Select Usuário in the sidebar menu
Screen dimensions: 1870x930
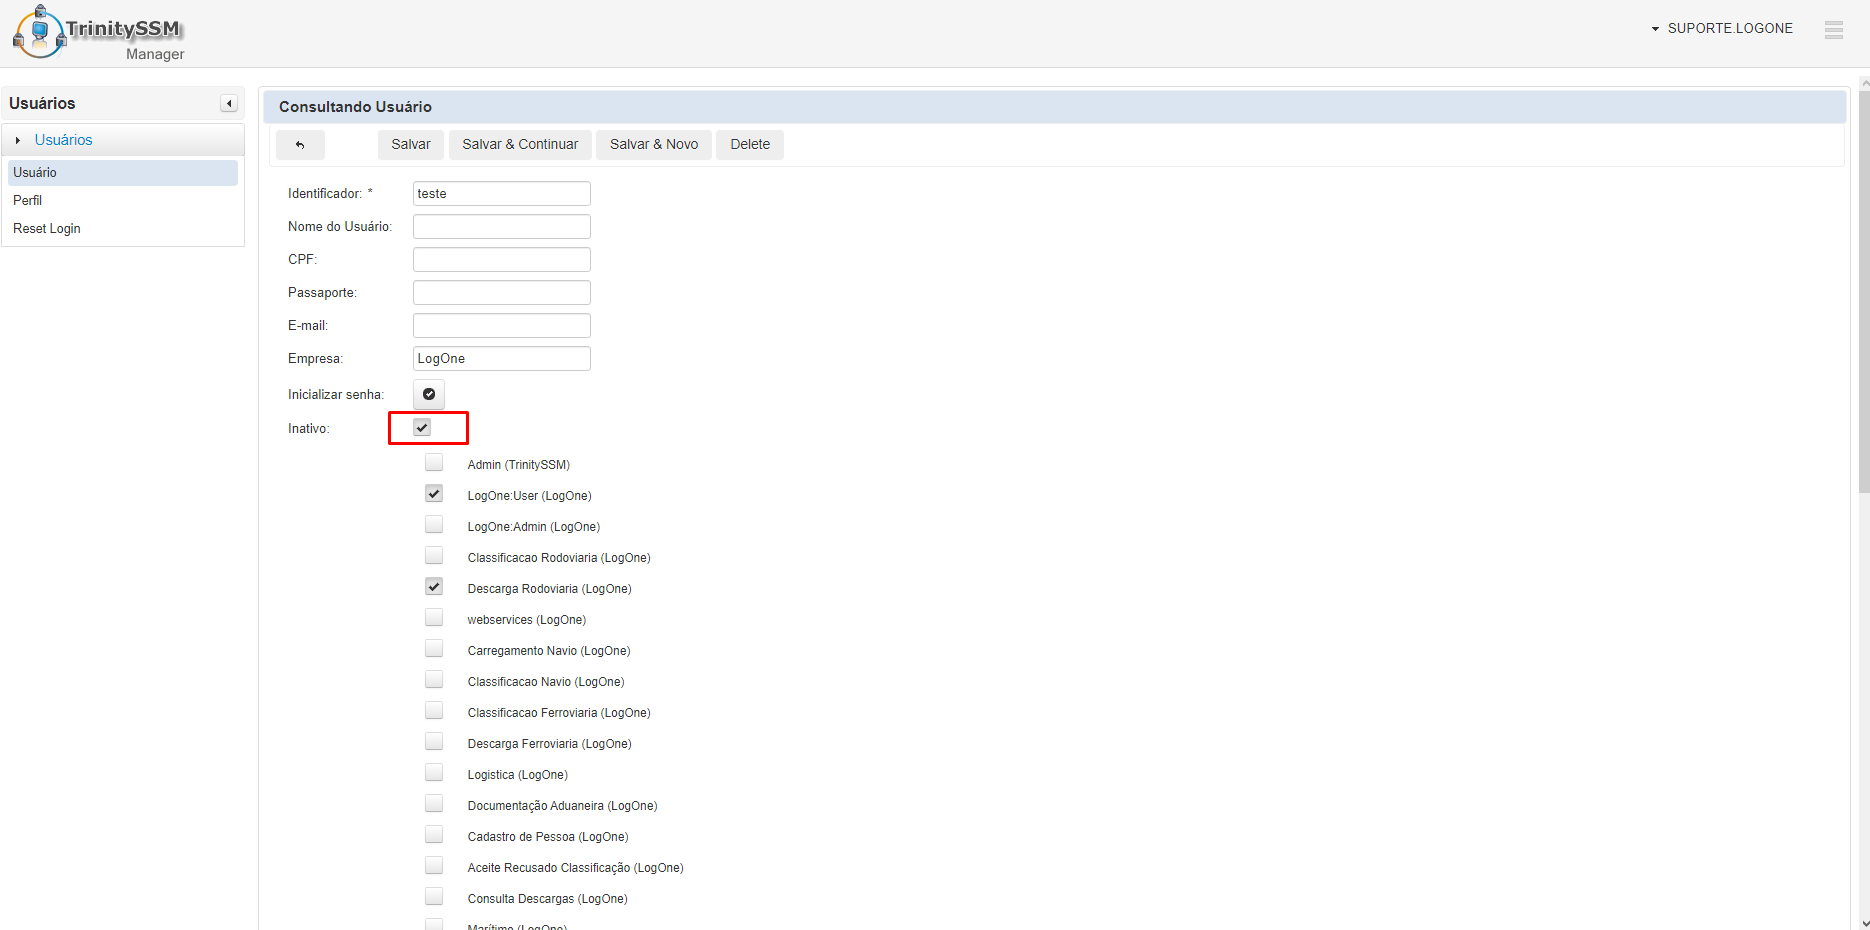tap(35, 173)
